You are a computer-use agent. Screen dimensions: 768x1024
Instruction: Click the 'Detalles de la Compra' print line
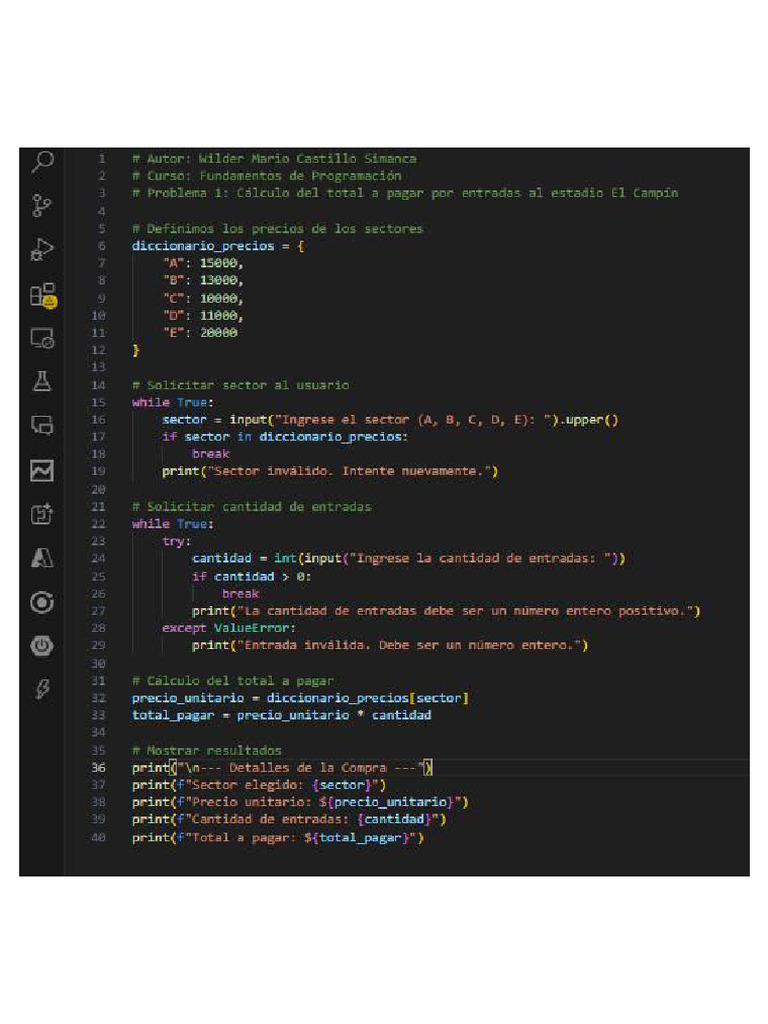click(282, 767)
